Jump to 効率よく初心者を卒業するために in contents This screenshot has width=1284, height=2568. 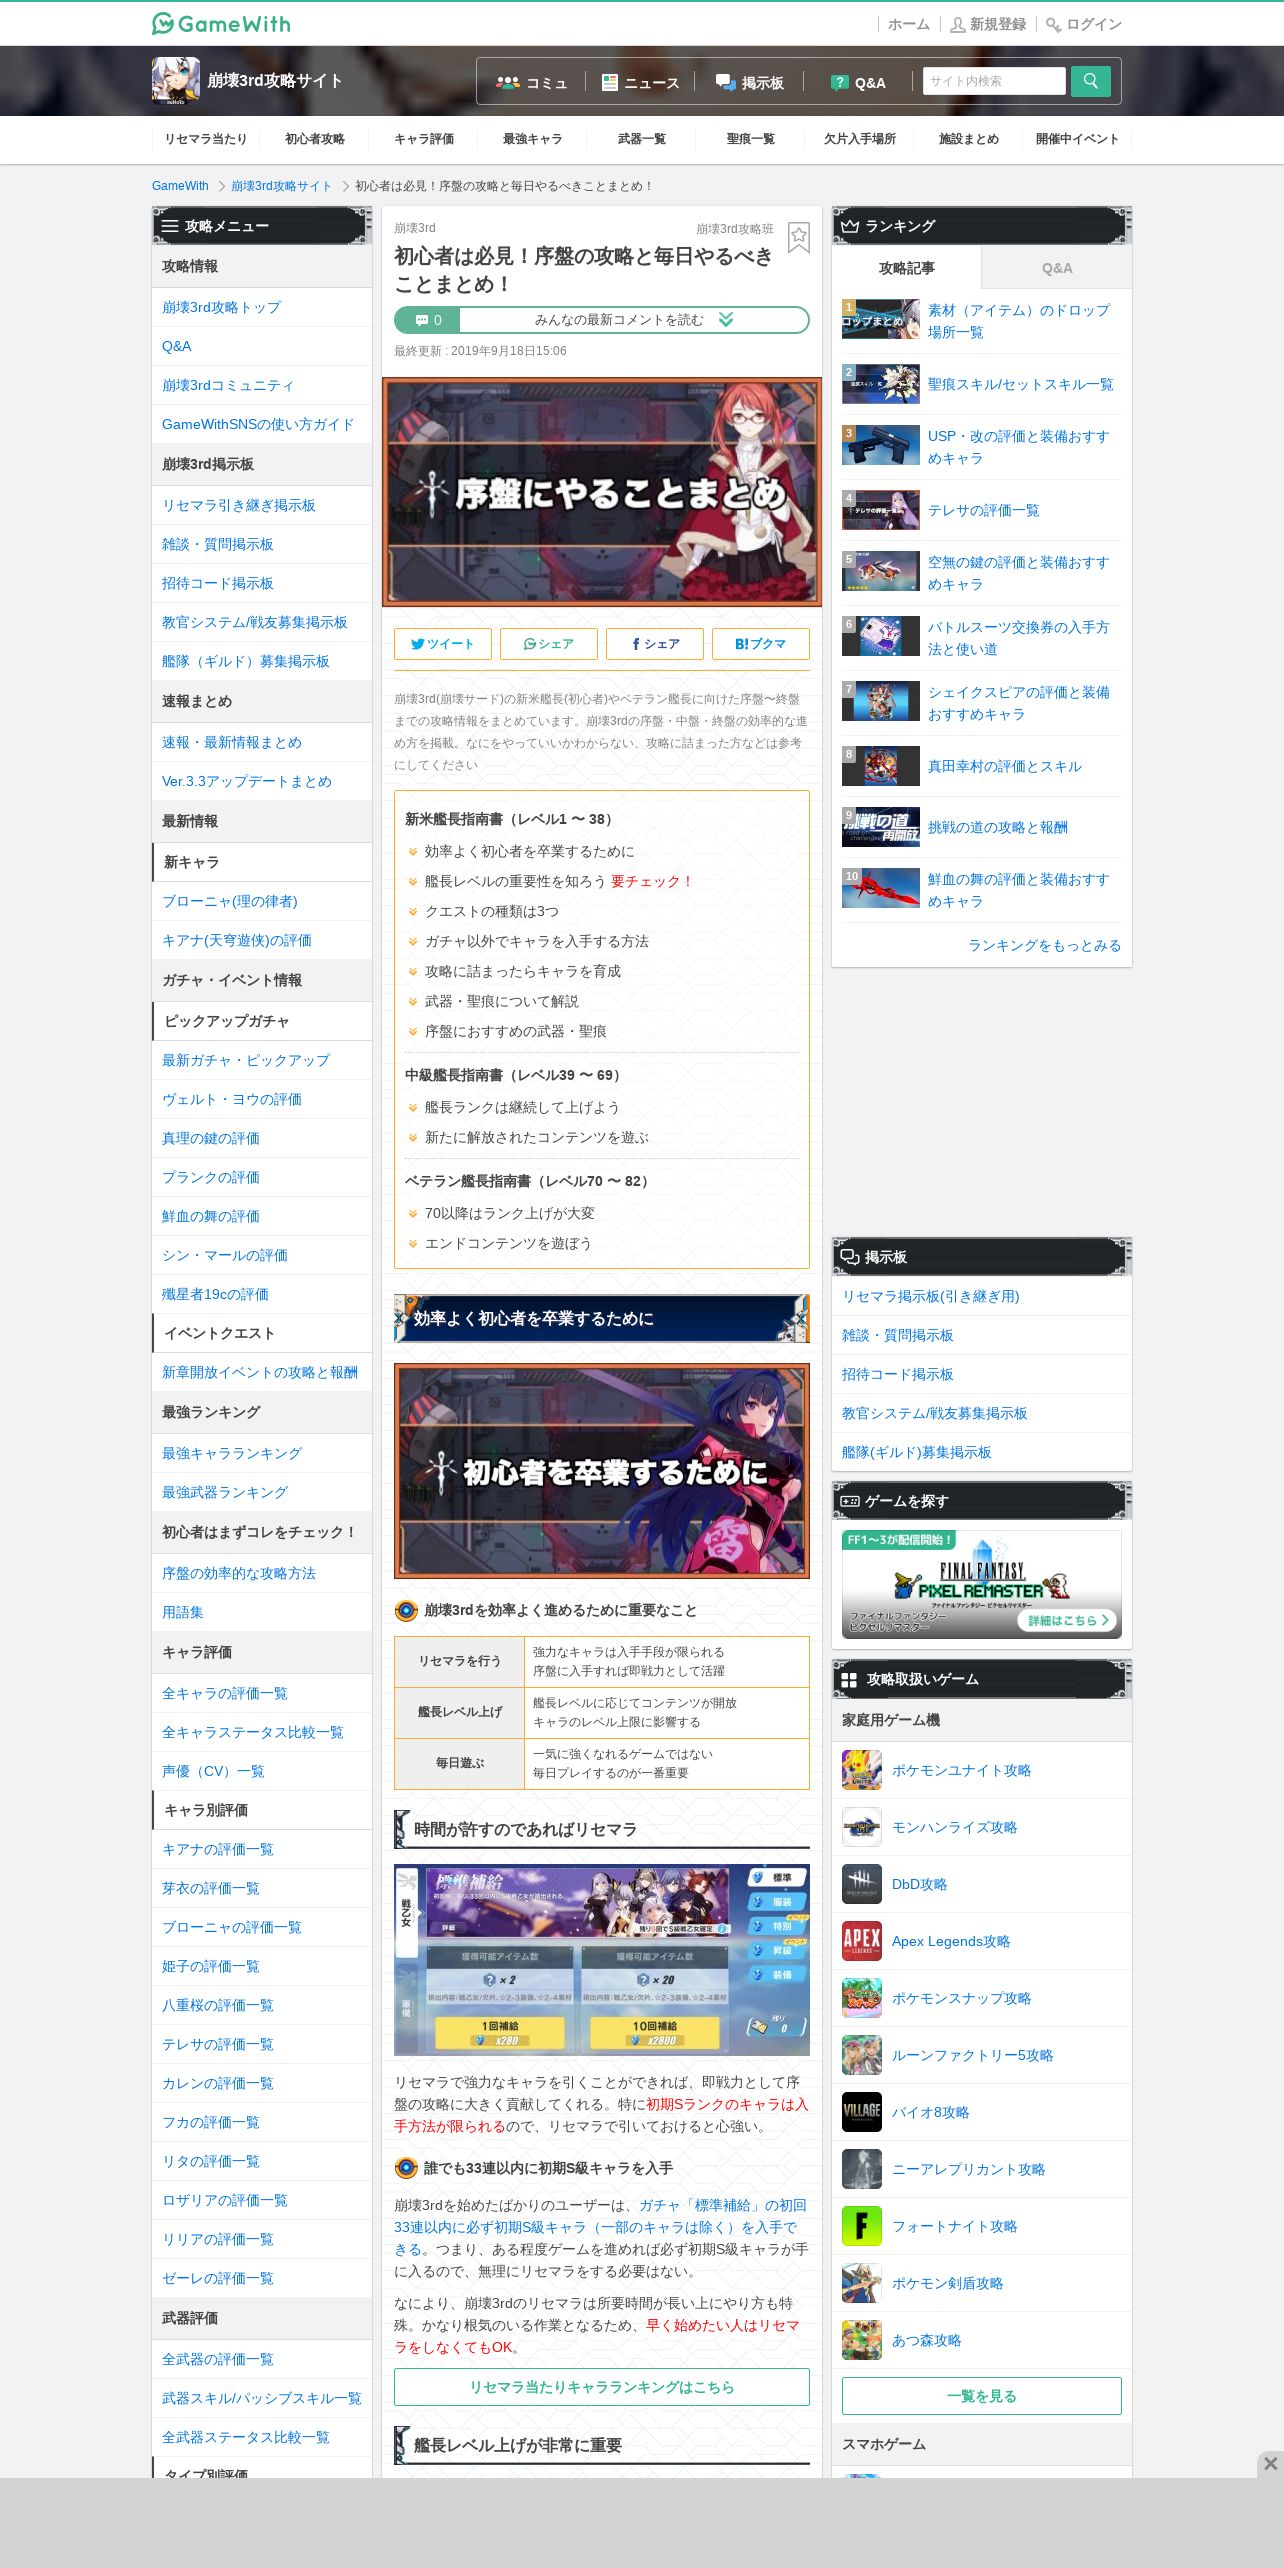529,851
